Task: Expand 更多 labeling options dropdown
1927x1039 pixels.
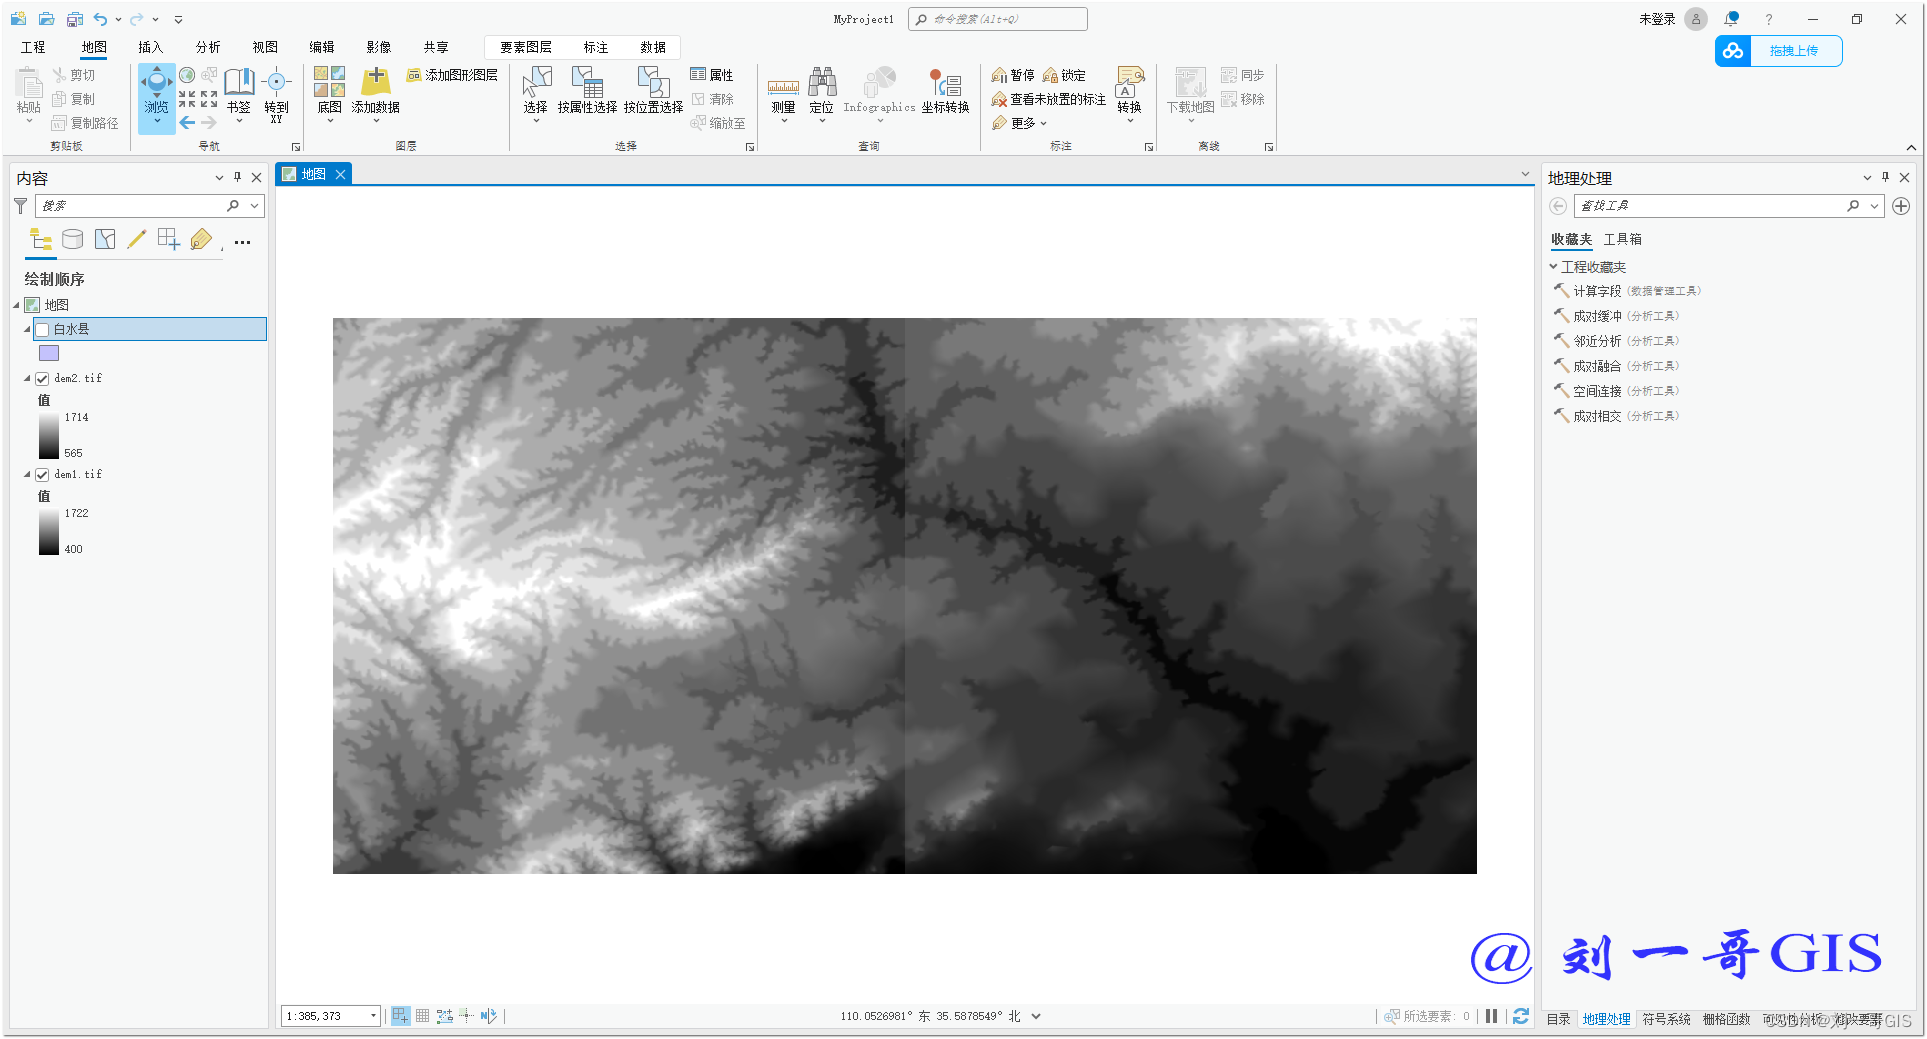Action: [1020, 123]
